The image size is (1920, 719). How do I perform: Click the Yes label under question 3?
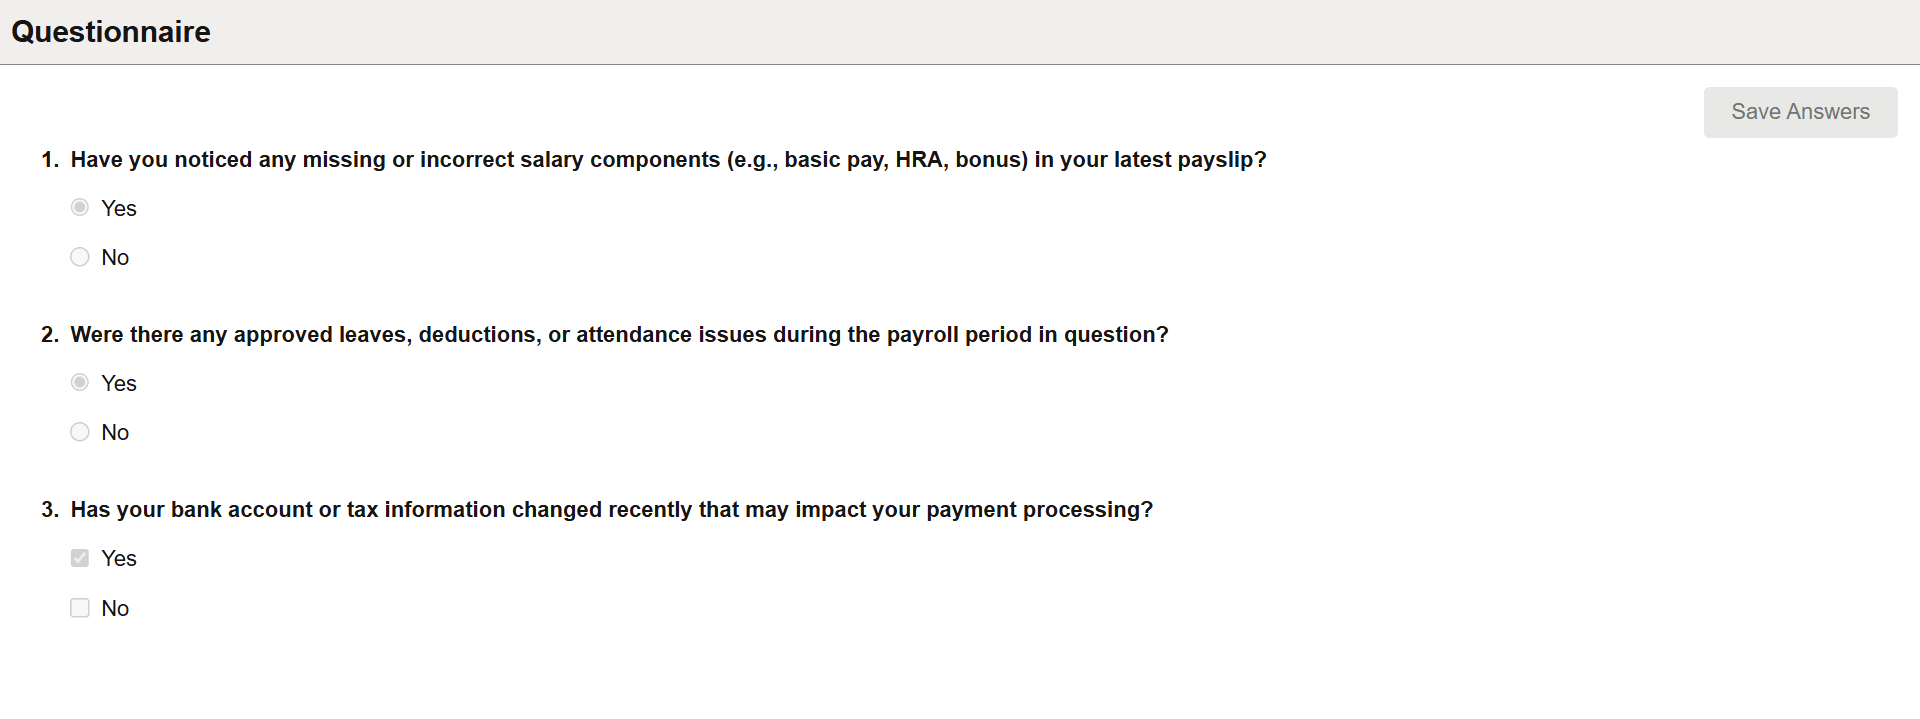pyautogui.click(x=120, y=558)
